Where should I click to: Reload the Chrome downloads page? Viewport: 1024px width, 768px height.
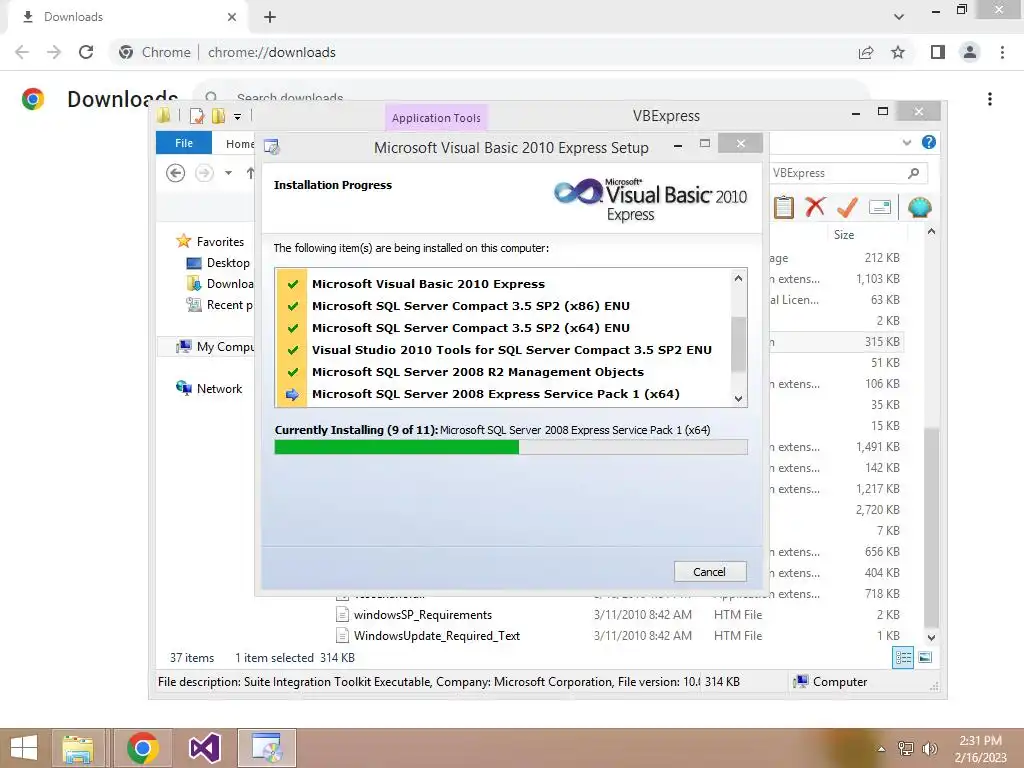pos(86,52)
